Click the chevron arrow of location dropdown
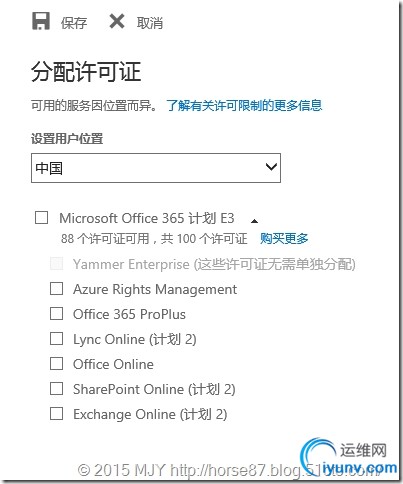 (271, 166)
